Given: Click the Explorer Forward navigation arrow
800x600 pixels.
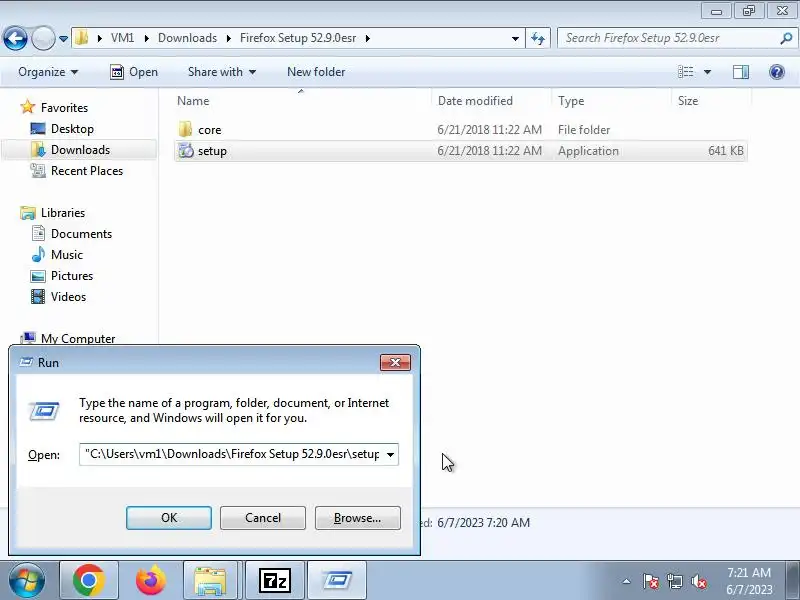Looking at the screenshot, I should (x=43, y=38).
